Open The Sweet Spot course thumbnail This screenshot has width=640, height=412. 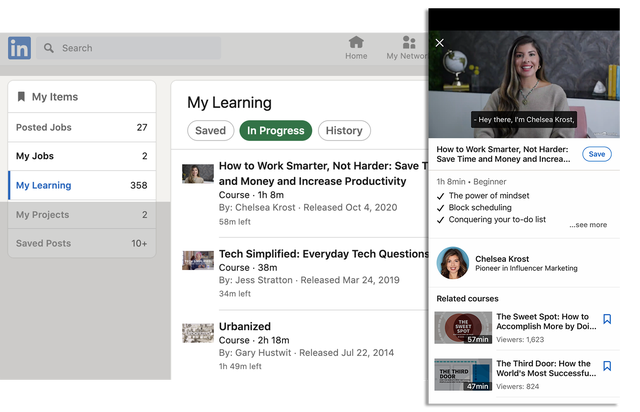(x=463, y=328)
